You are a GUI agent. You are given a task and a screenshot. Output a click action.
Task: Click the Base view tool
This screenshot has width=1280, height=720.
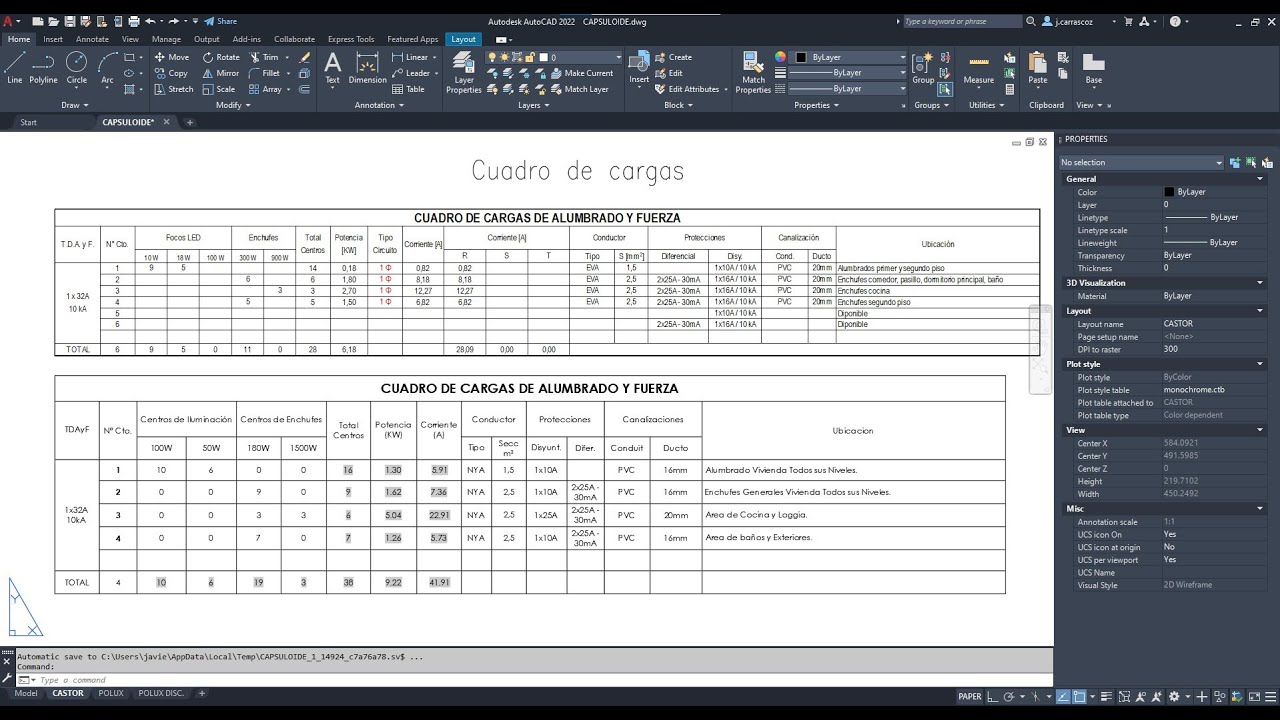[x=1094, y=68]
